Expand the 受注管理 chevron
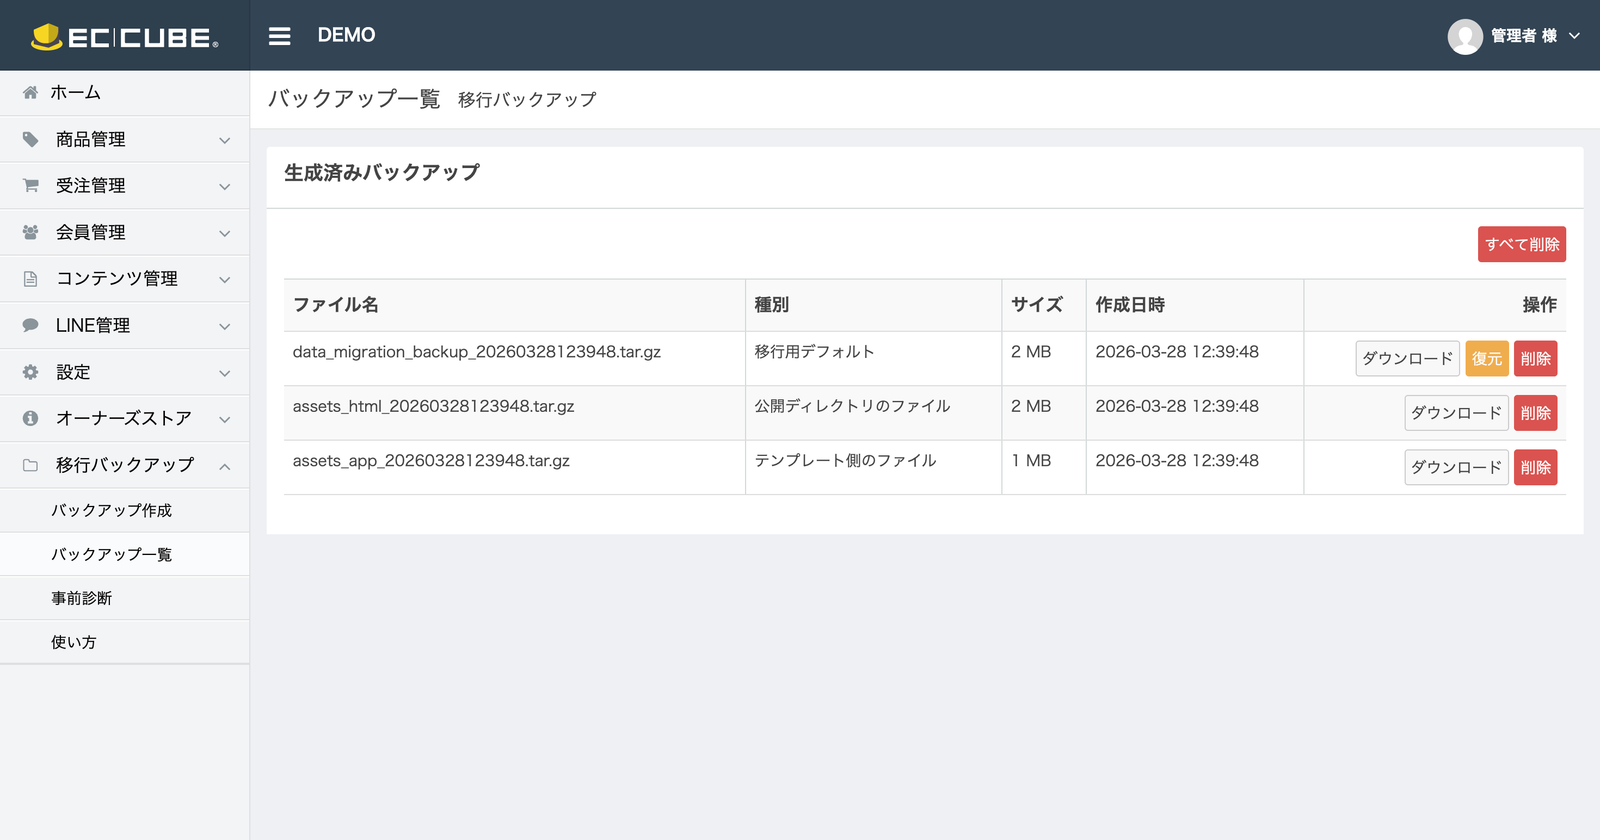The height and width of the screenshot is (840, 1600). click(225, 187)
